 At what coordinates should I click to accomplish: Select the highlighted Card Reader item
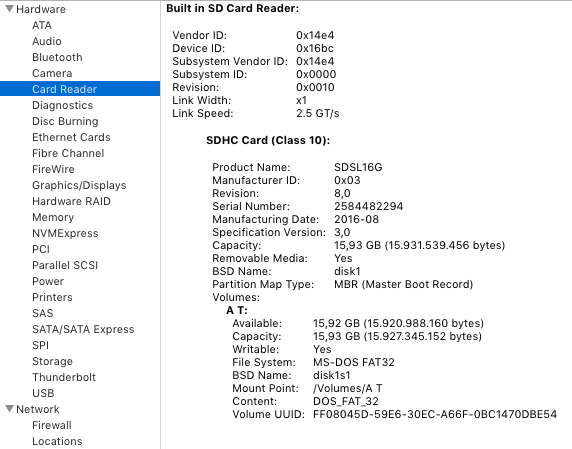tap(80, 89)
